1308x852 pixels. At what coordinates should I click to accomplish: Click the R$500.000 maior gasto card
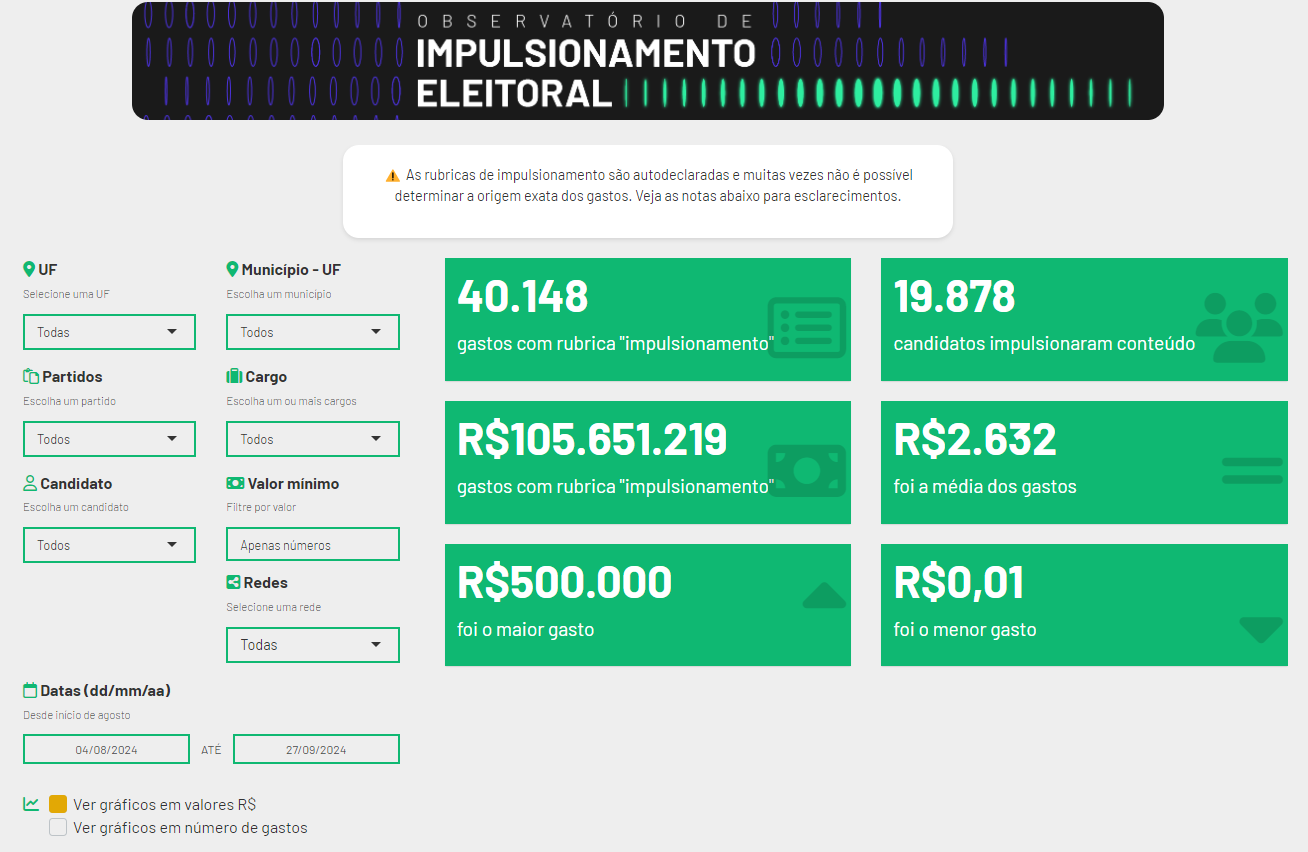pyautogui.click(x=648, y=605)
